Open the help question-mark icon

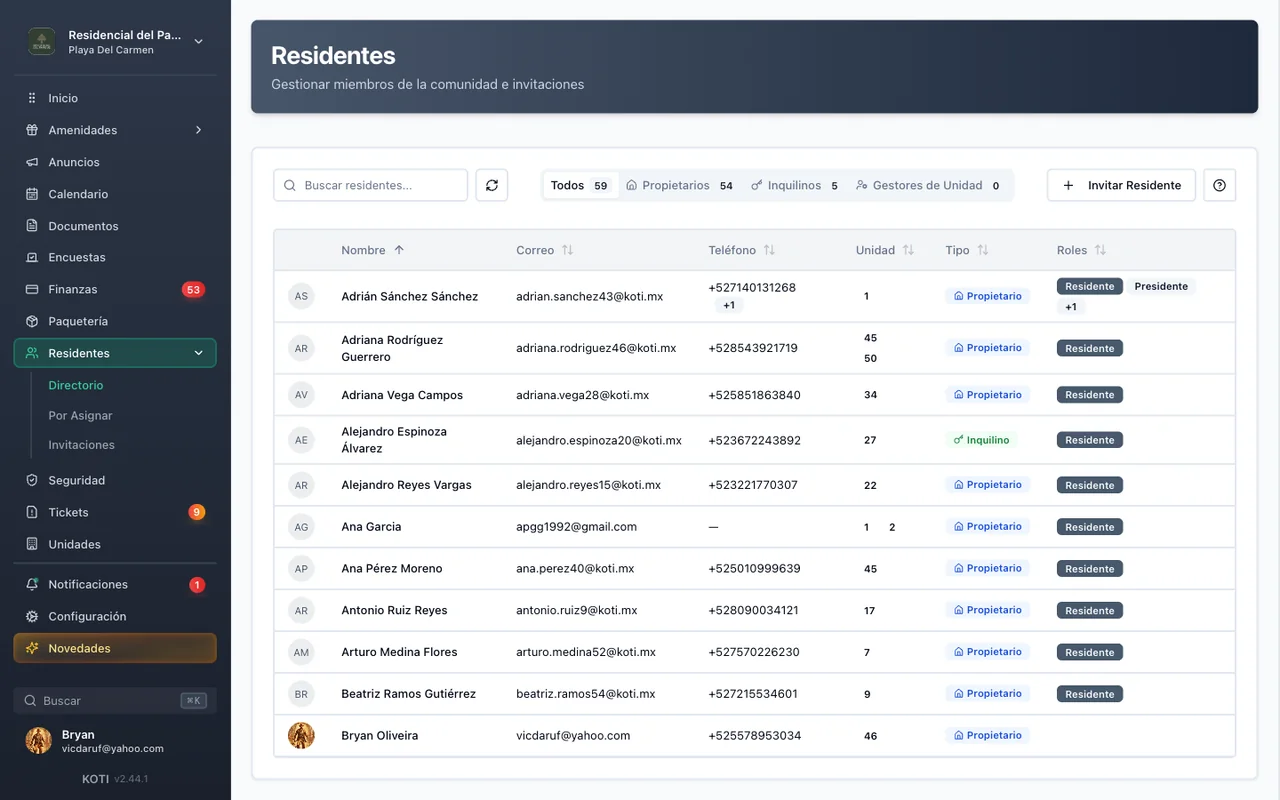point(1219,185)
